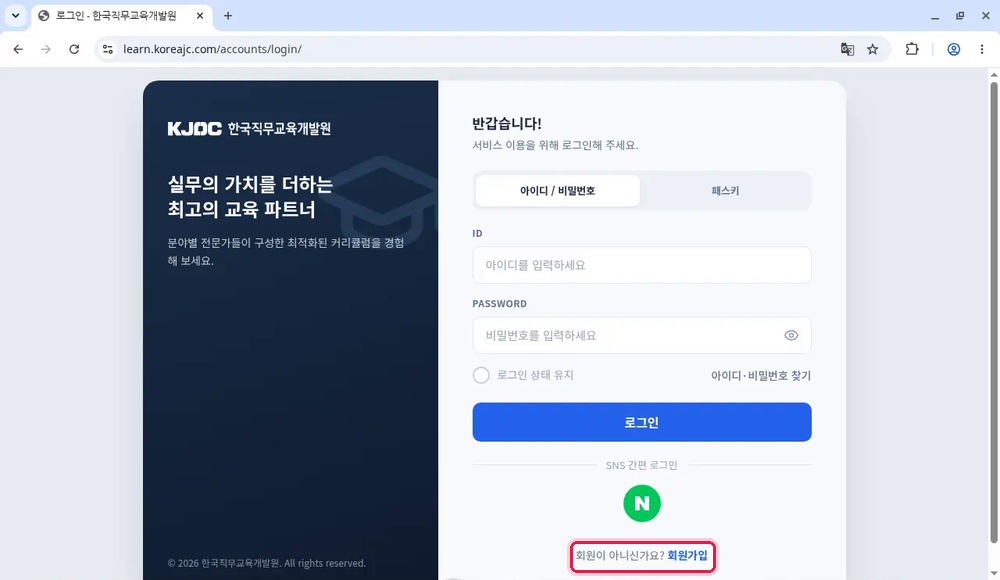1000x580 pixels.
Task: Restore the browser window size
Action: point(960,15)
